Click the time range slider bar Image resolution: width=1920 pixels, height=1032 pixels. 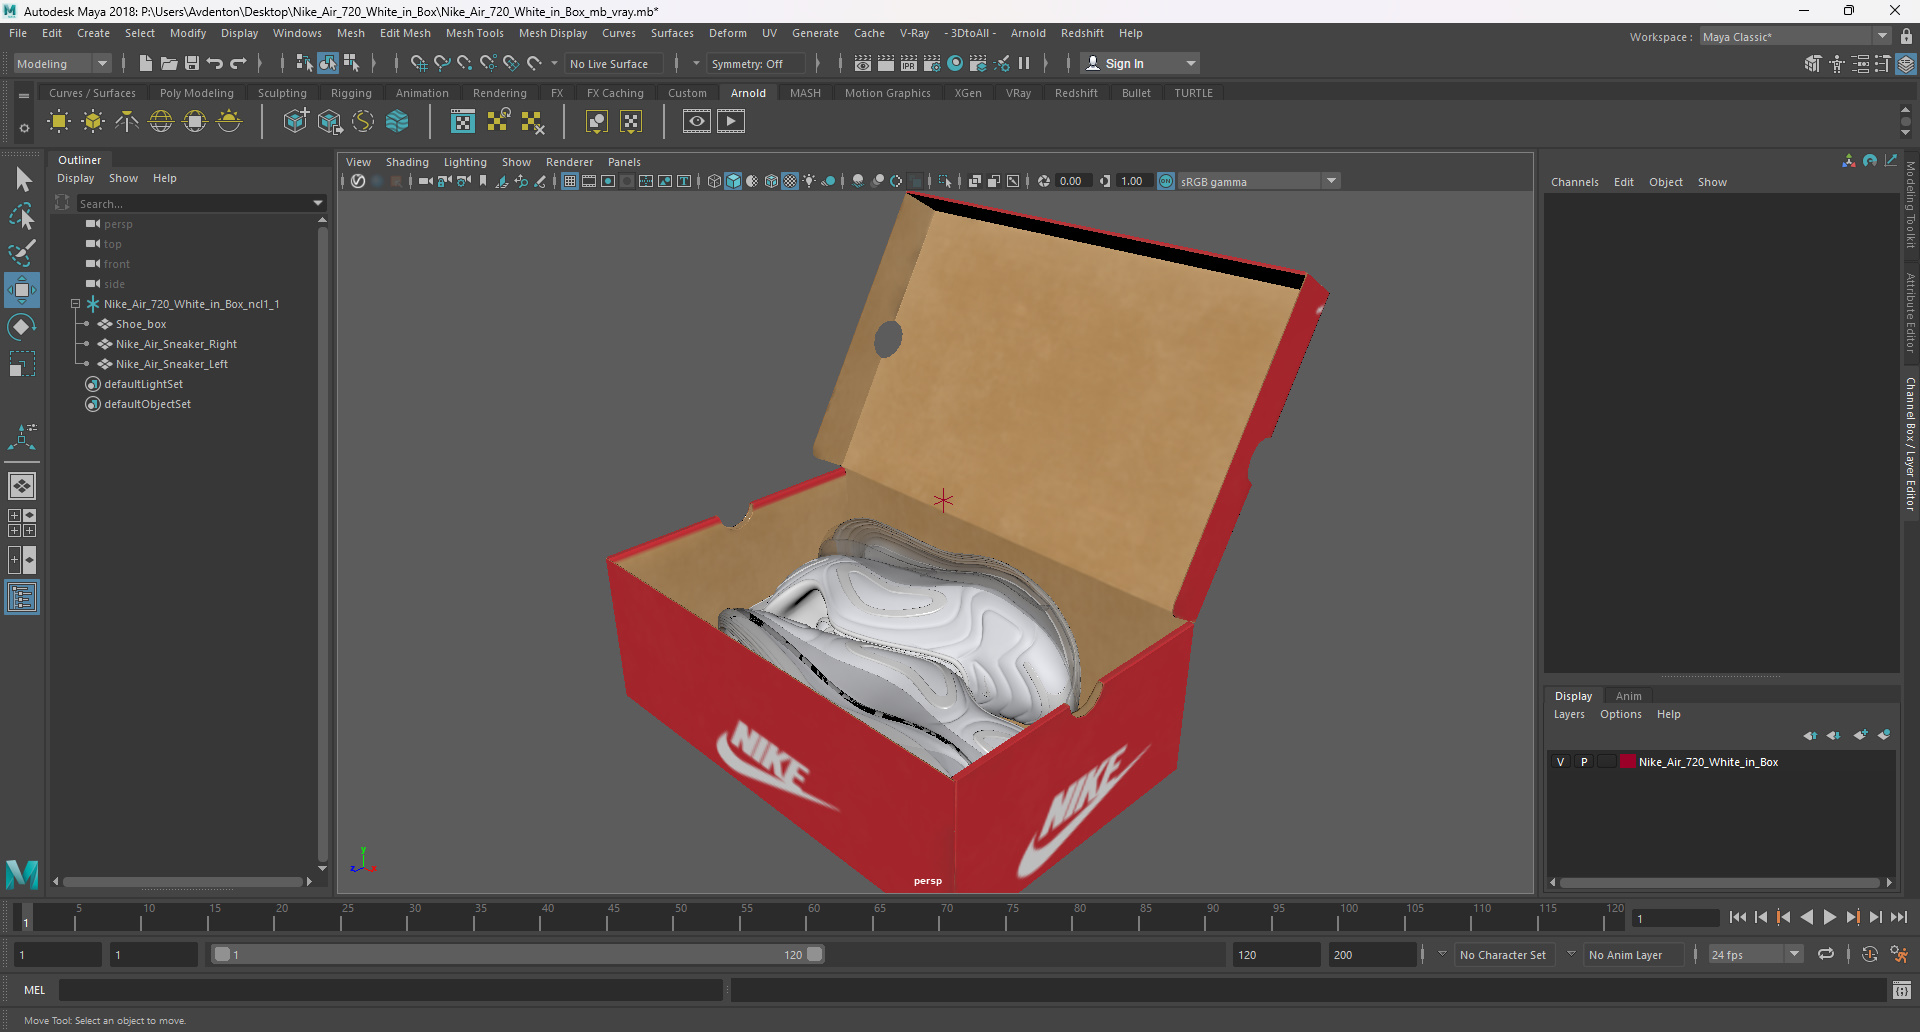tap(519, 954)
